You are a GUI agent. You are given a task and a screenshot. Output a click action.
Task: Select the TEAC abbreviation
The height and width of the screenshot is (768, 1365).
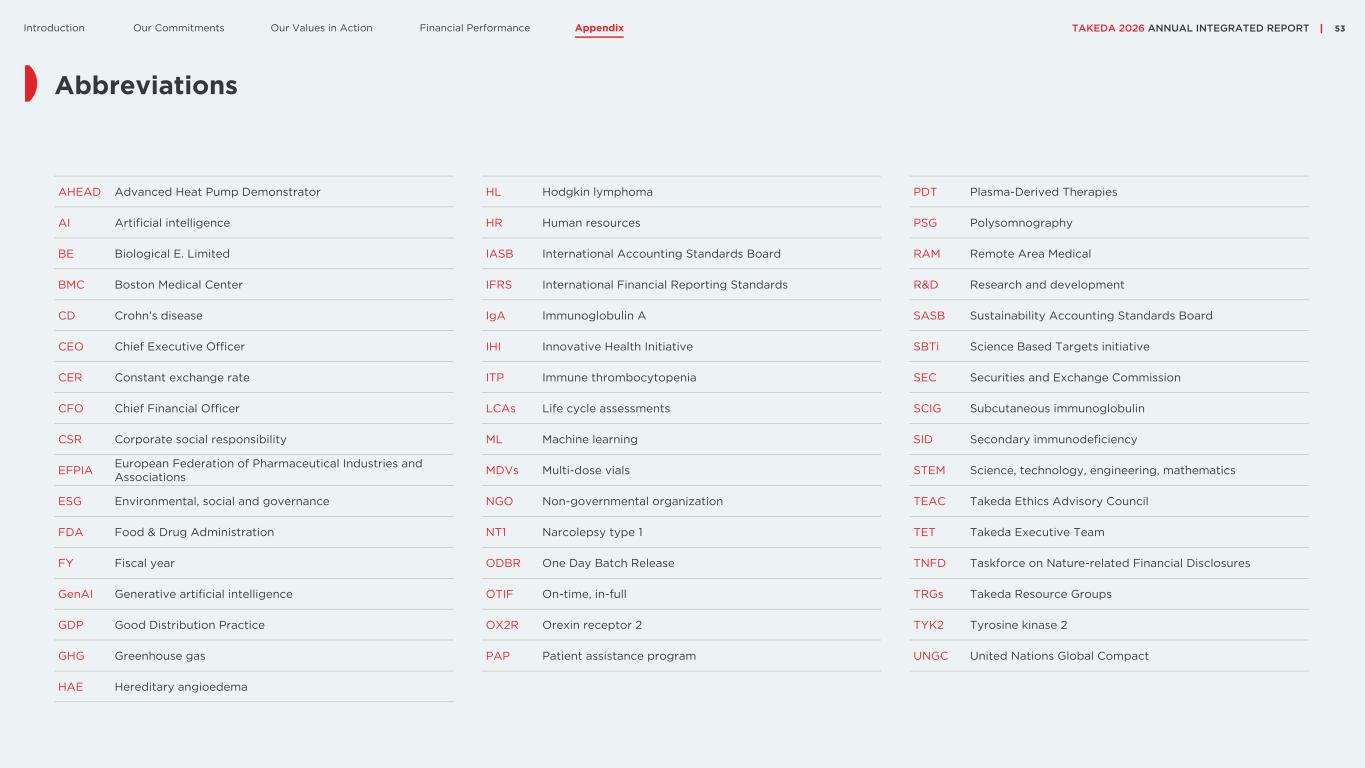pos(929,502)
